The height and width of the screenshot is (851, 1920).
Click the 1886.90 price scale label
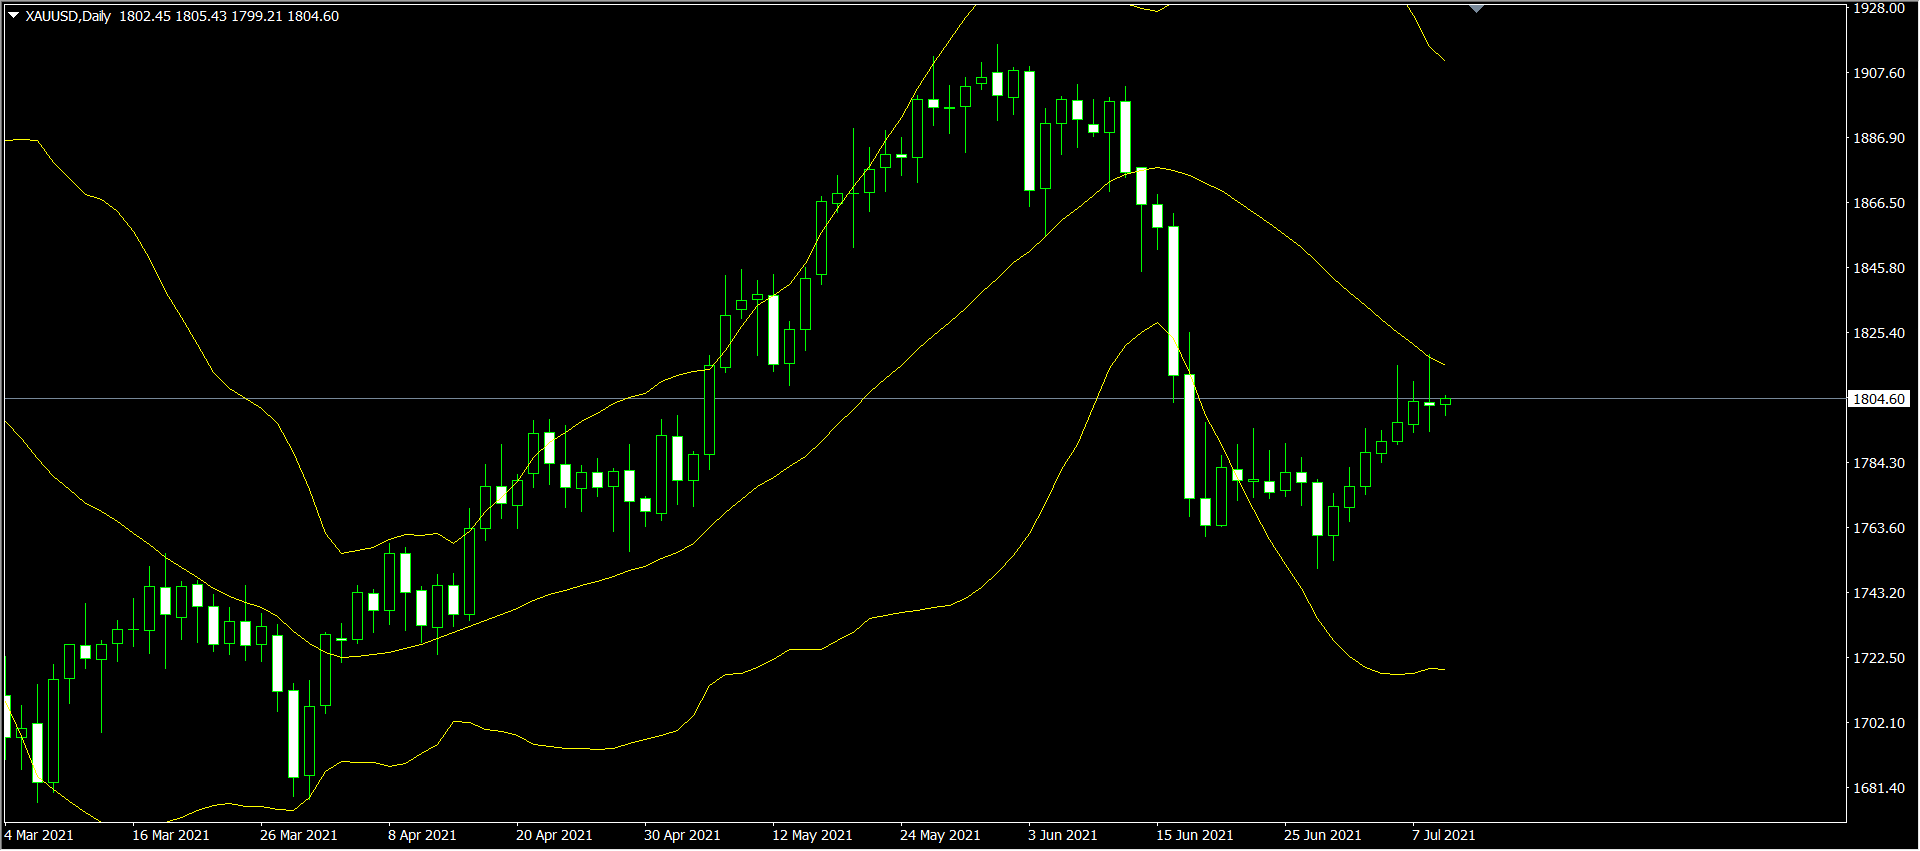coord(1879,138)
